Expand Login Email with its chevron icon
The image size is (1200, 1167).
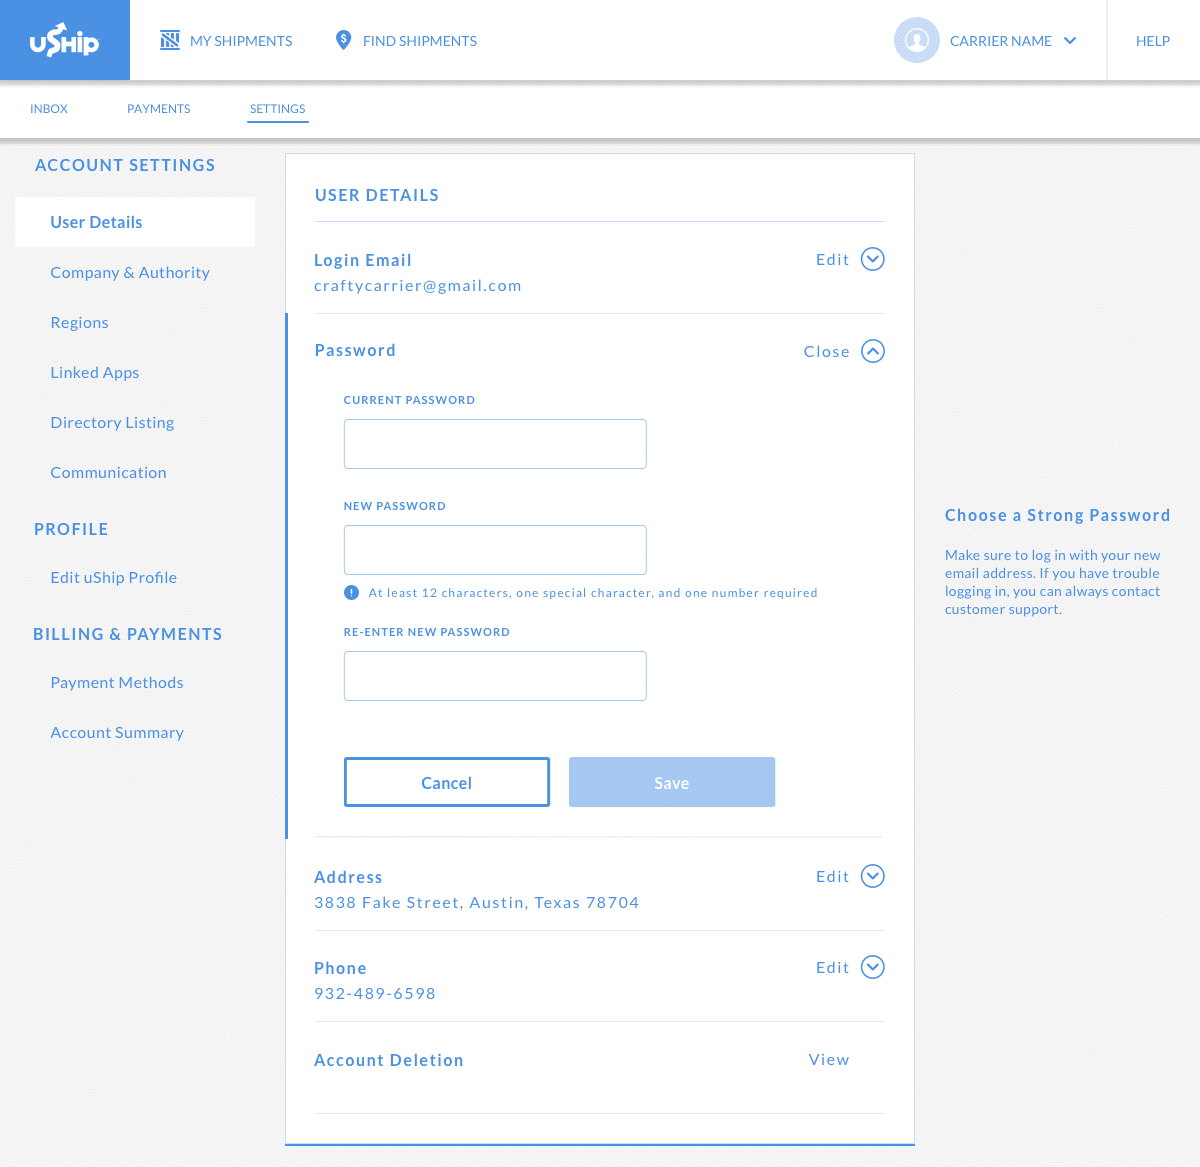pos(873,259)
